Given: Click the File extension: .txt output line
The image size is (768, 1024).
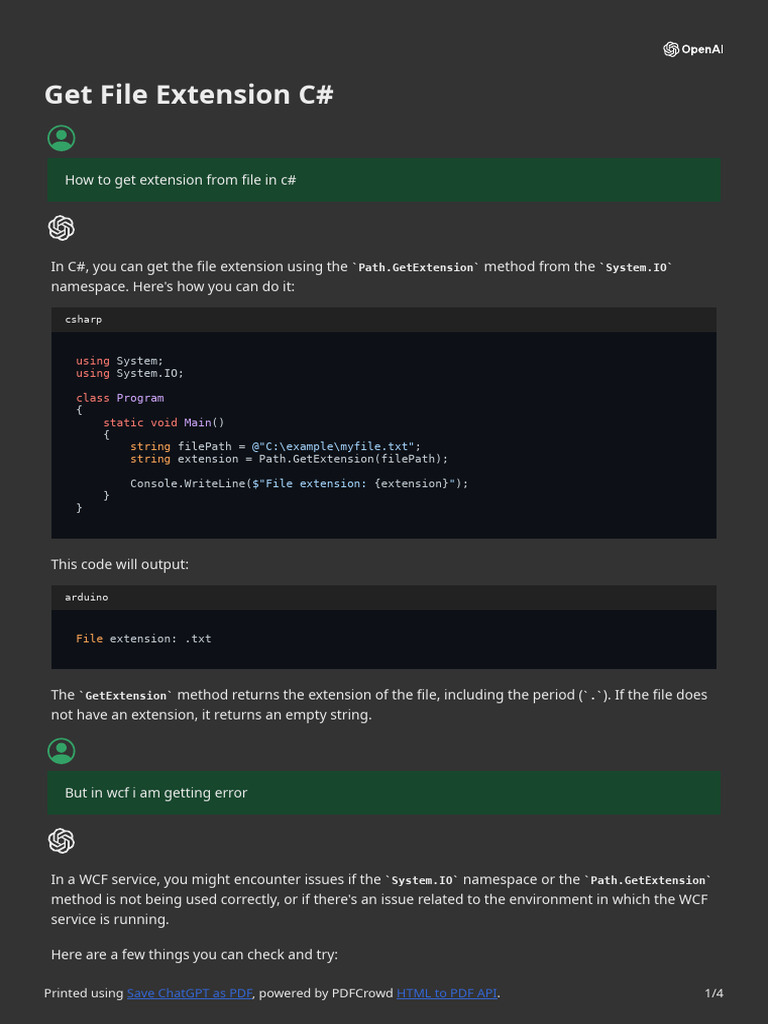Looking at the screenshot, I should 144,638.
